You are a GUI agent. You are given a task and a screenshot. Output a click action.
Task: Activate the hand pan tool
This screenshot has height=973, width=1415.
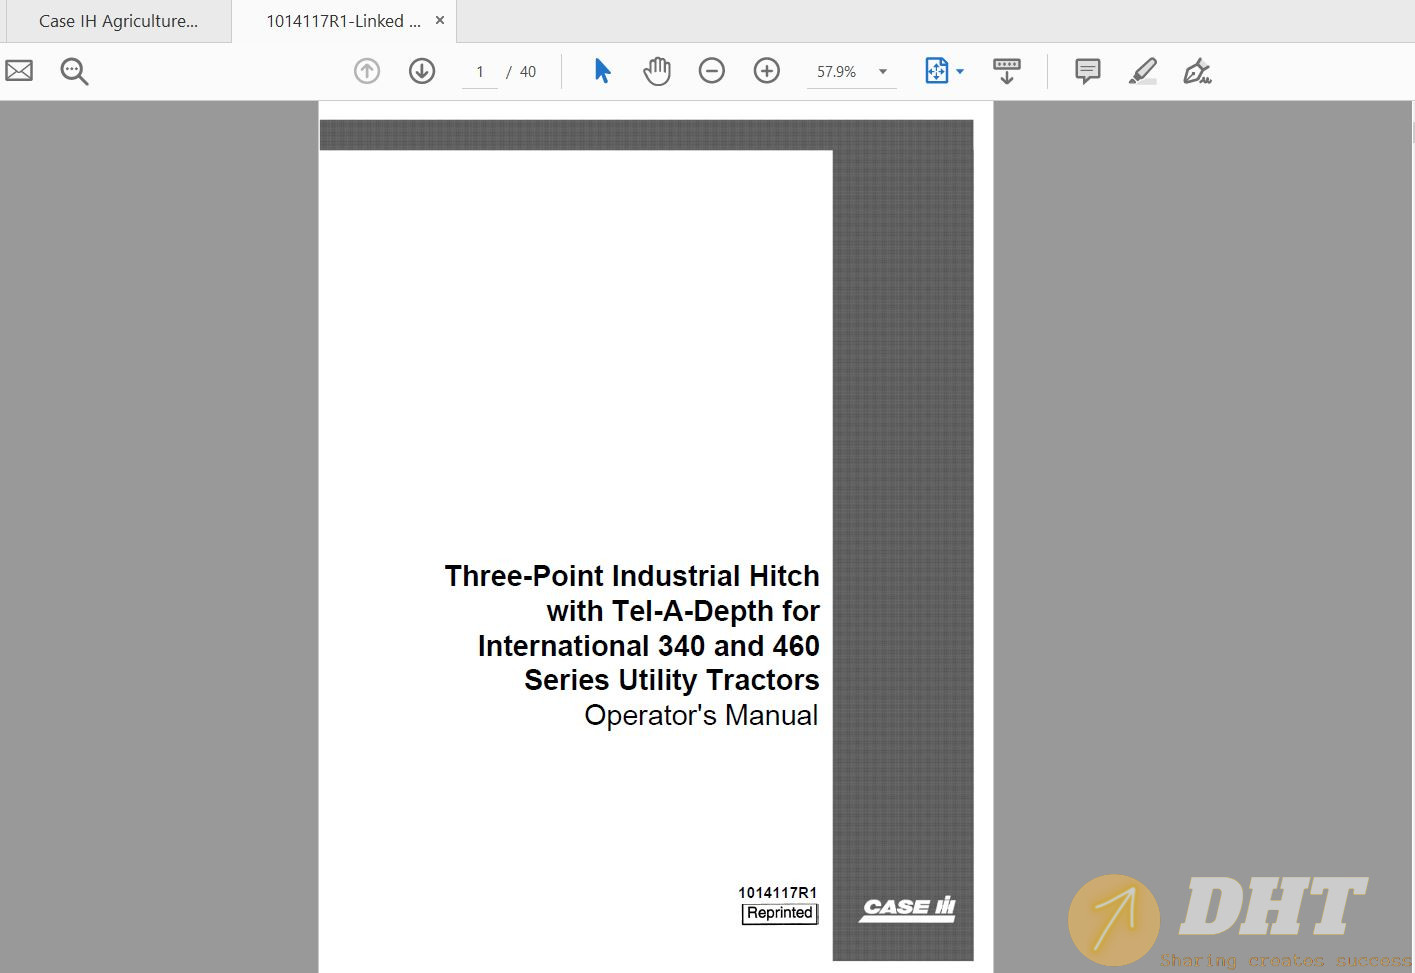(657, 71)
